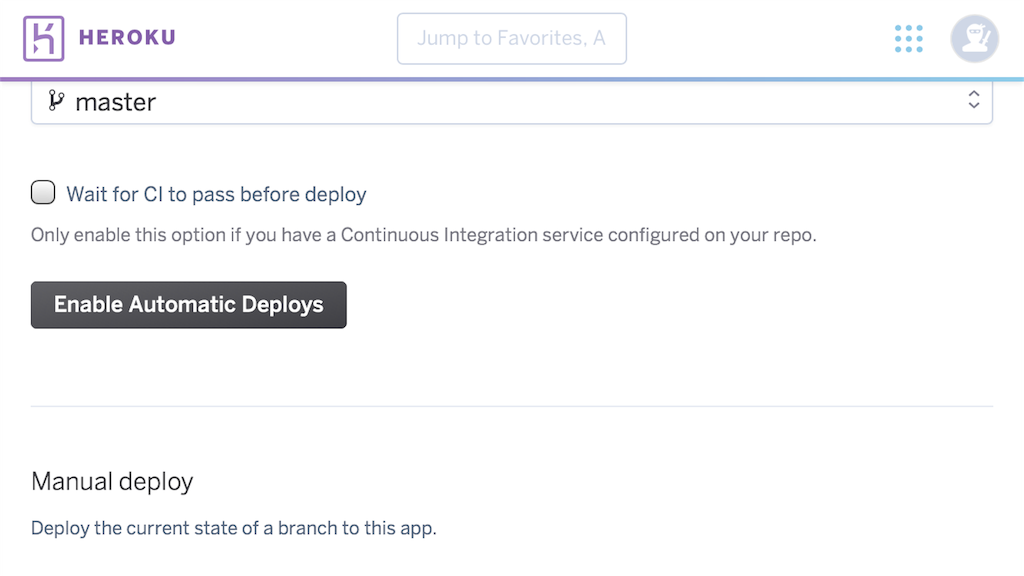Click the HEROKU wordmark text
The image size is (1024, 576).
pos(126,38)
